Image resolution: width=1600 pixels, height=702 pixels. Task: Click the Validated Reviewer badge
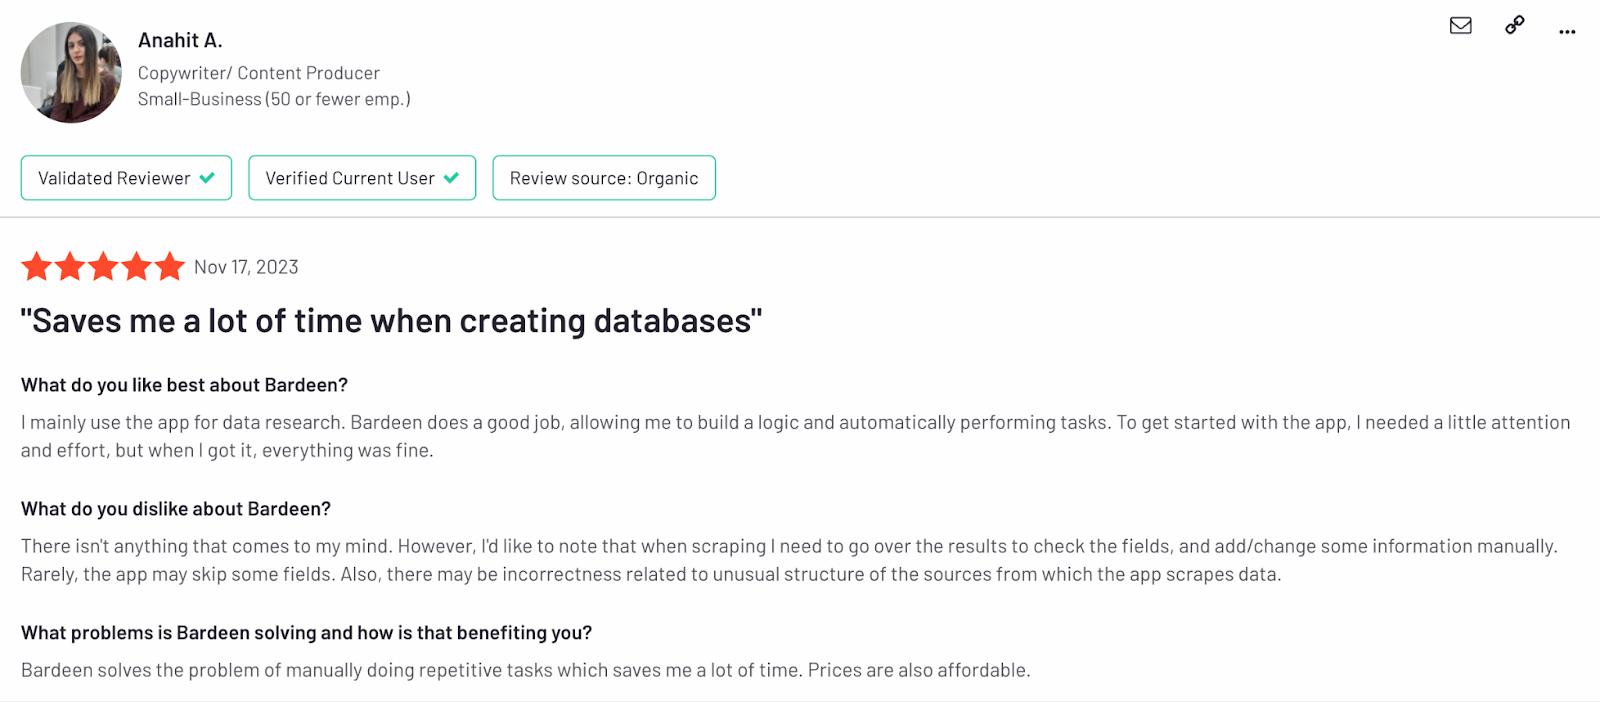126,178
